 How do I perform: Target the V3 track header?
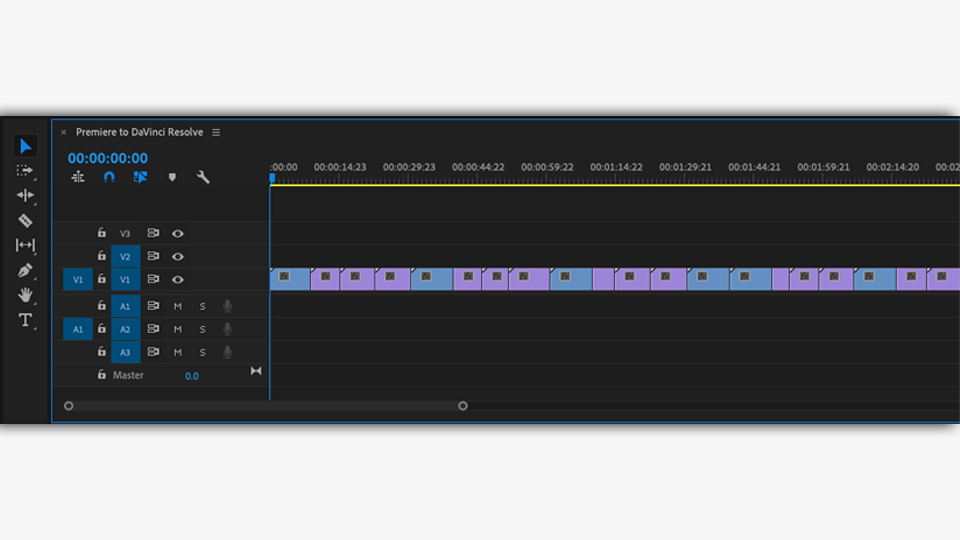(125, 233)
